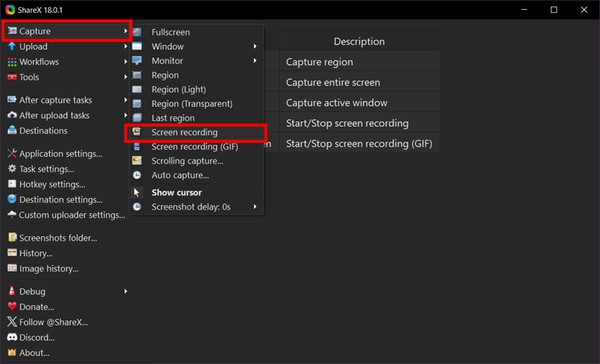Click the Monitor icon in Capture menu
Image resolution: width=600 pixels, height=364 pixels.
point(137,60)
